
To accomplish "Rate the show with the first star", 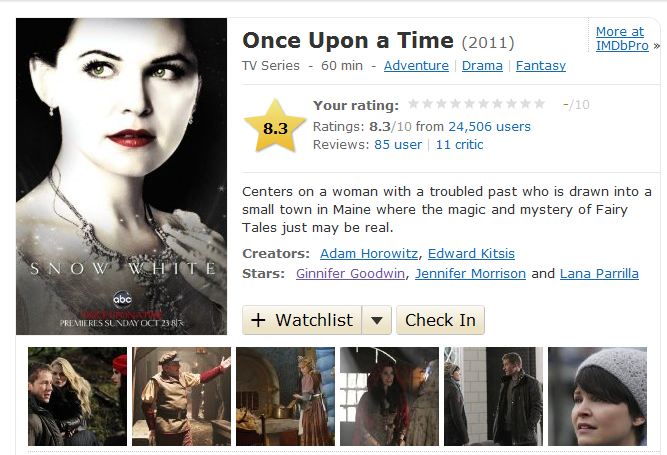I will [x=413, y=104].
